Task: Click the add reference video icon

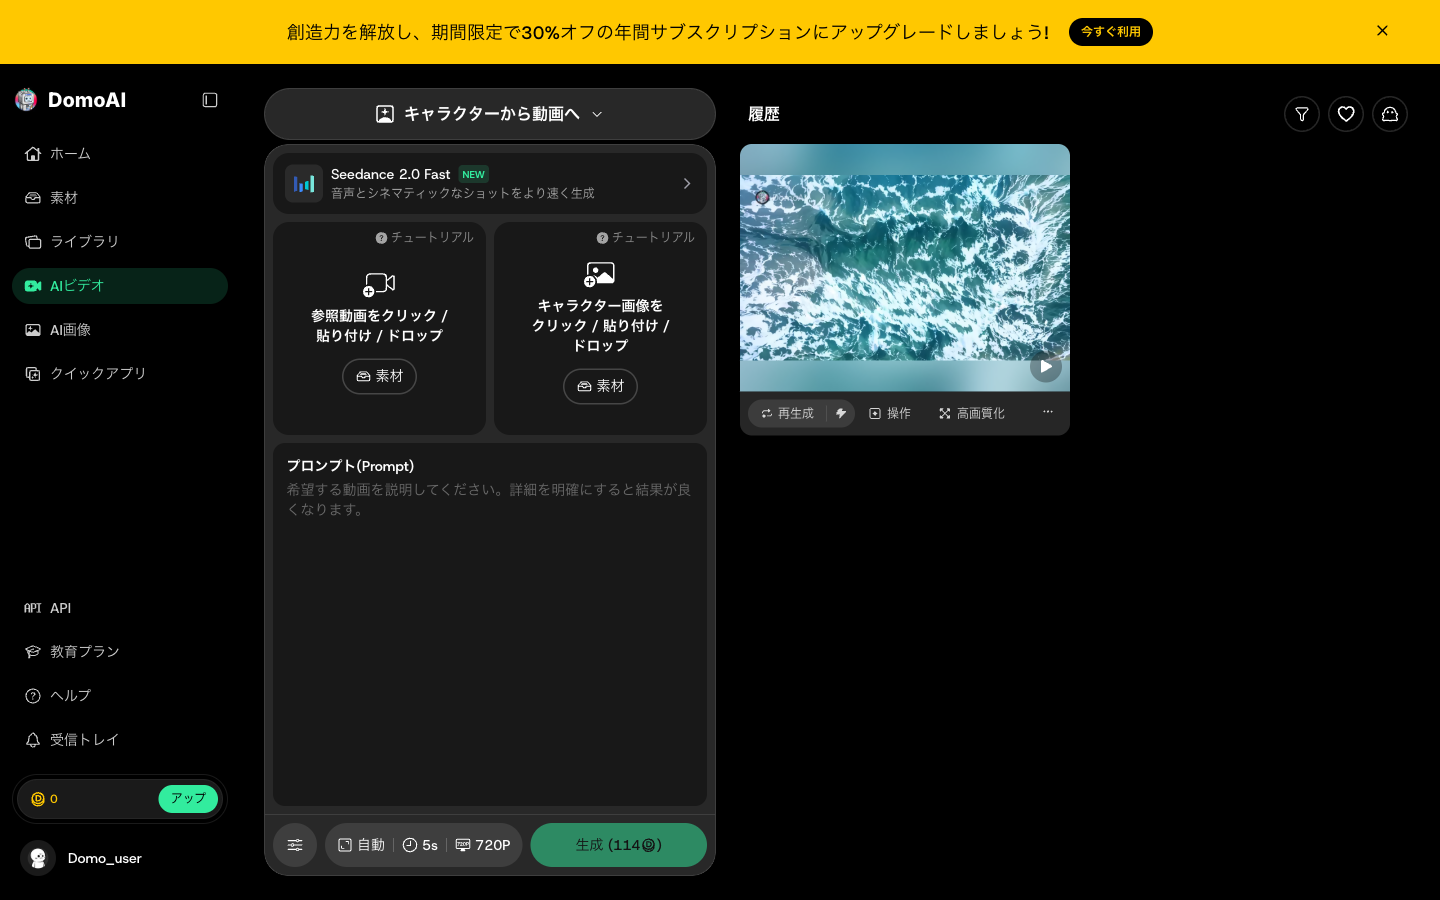Action: [x=379, y=285]
